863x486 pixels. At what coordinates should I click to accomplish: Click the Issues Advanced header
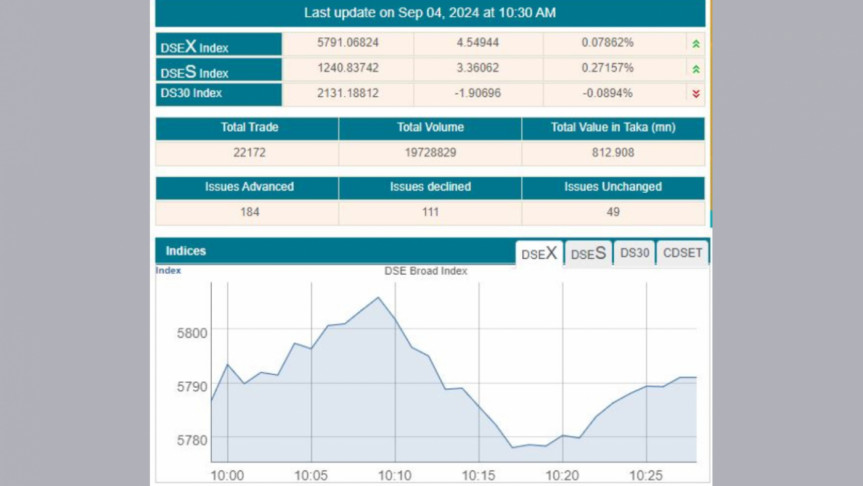pyautogui.click(x=249, y=187)
